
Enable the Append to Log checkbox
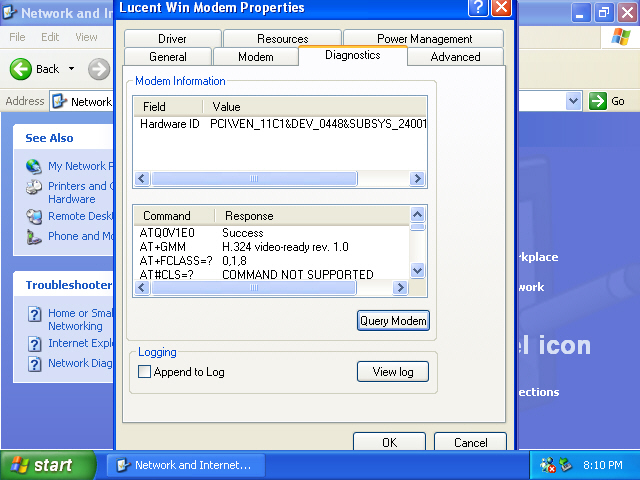[x=144, y=371]
